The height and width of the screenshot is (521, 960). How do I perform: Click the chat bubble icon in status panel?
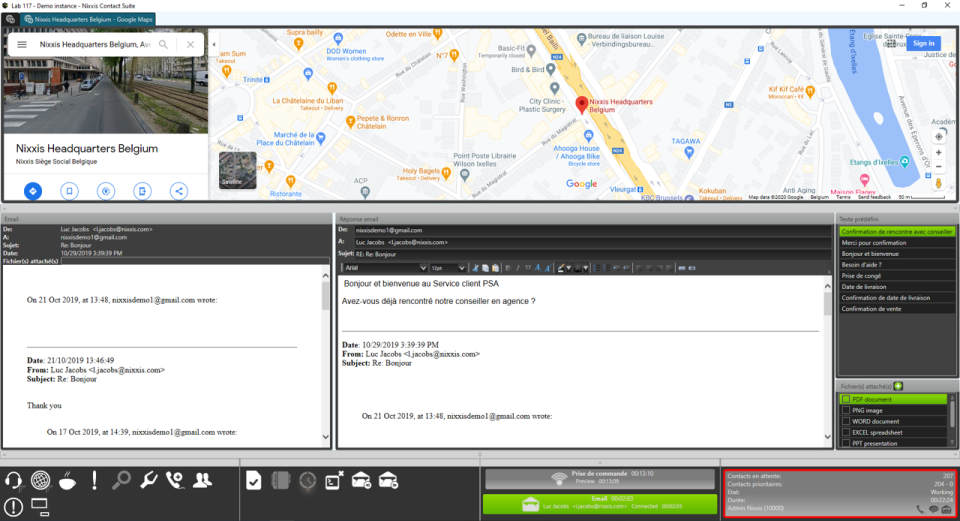click(x=934, y=509)
